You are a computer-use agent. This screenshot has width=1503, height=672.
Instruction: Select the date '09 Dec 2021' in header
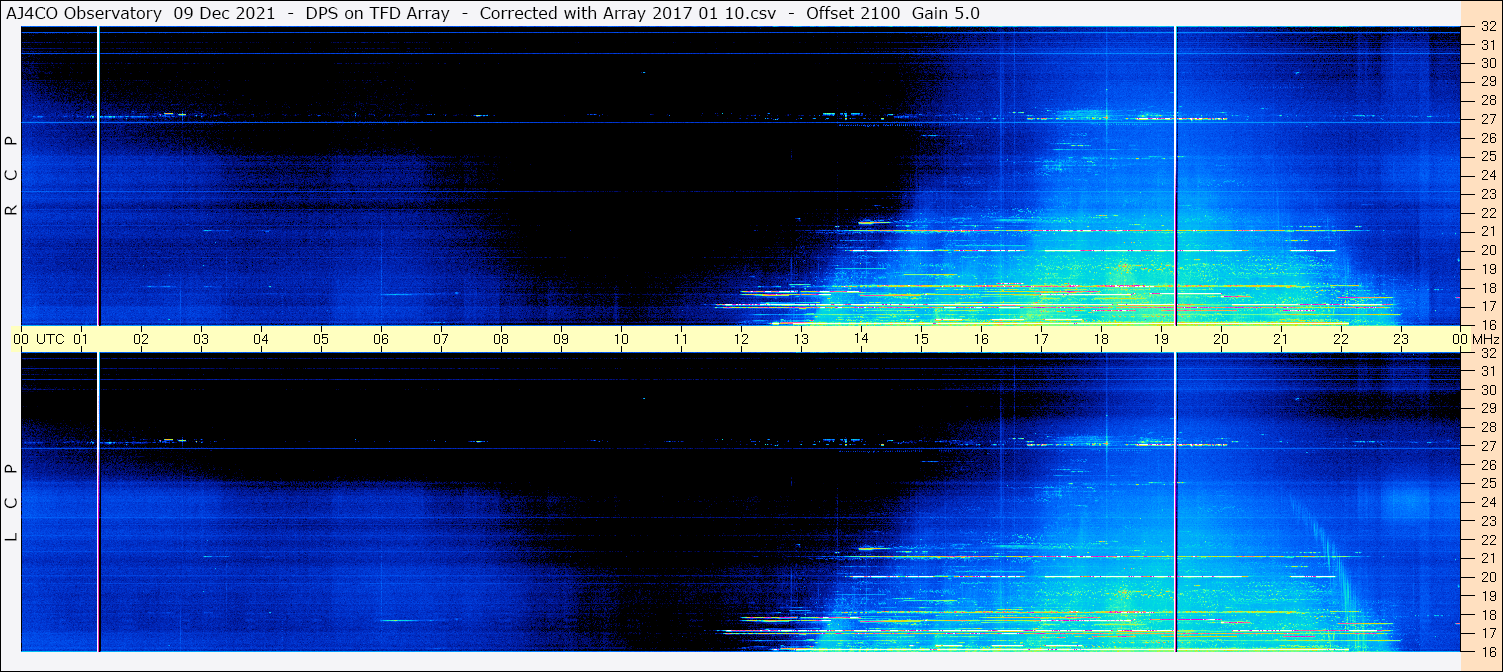pos(224,14)
